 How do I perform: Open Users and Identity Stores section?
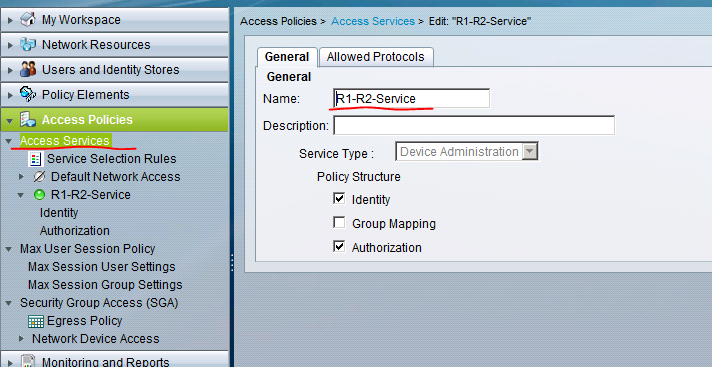(115, 69)
